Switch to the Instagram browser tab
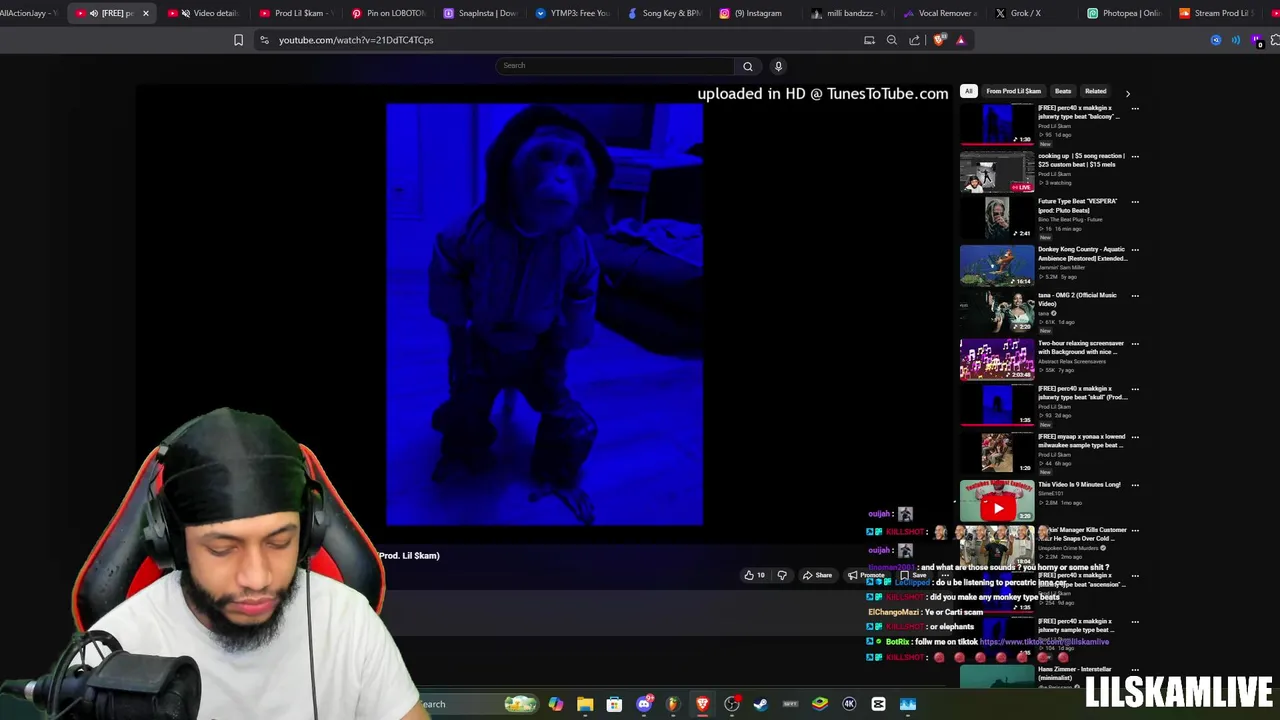The height and width of the screenshot is (720, 1280). click(756, 13)
